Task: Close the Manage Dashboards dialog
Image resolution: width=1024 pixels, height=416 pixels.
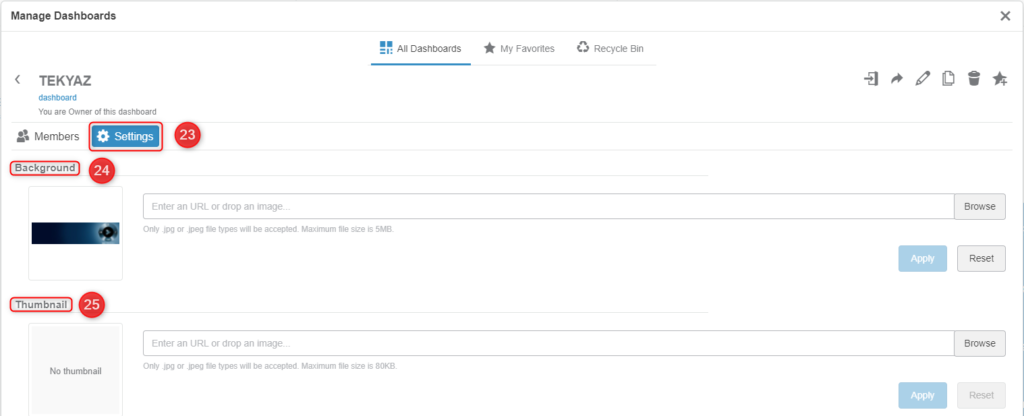Action: [x=1005, y=16]
